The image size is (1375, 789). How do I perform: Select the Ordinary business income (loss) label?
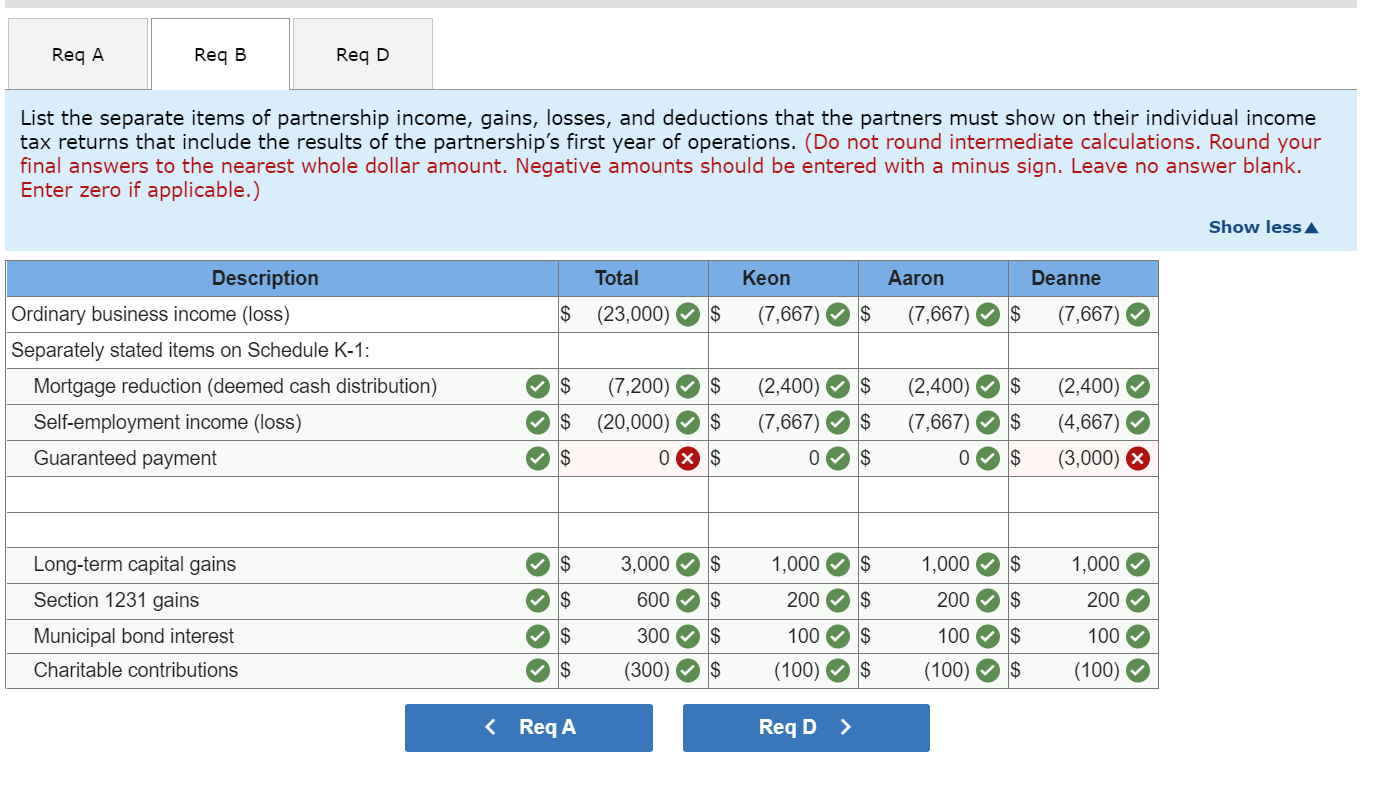(150, 315)
